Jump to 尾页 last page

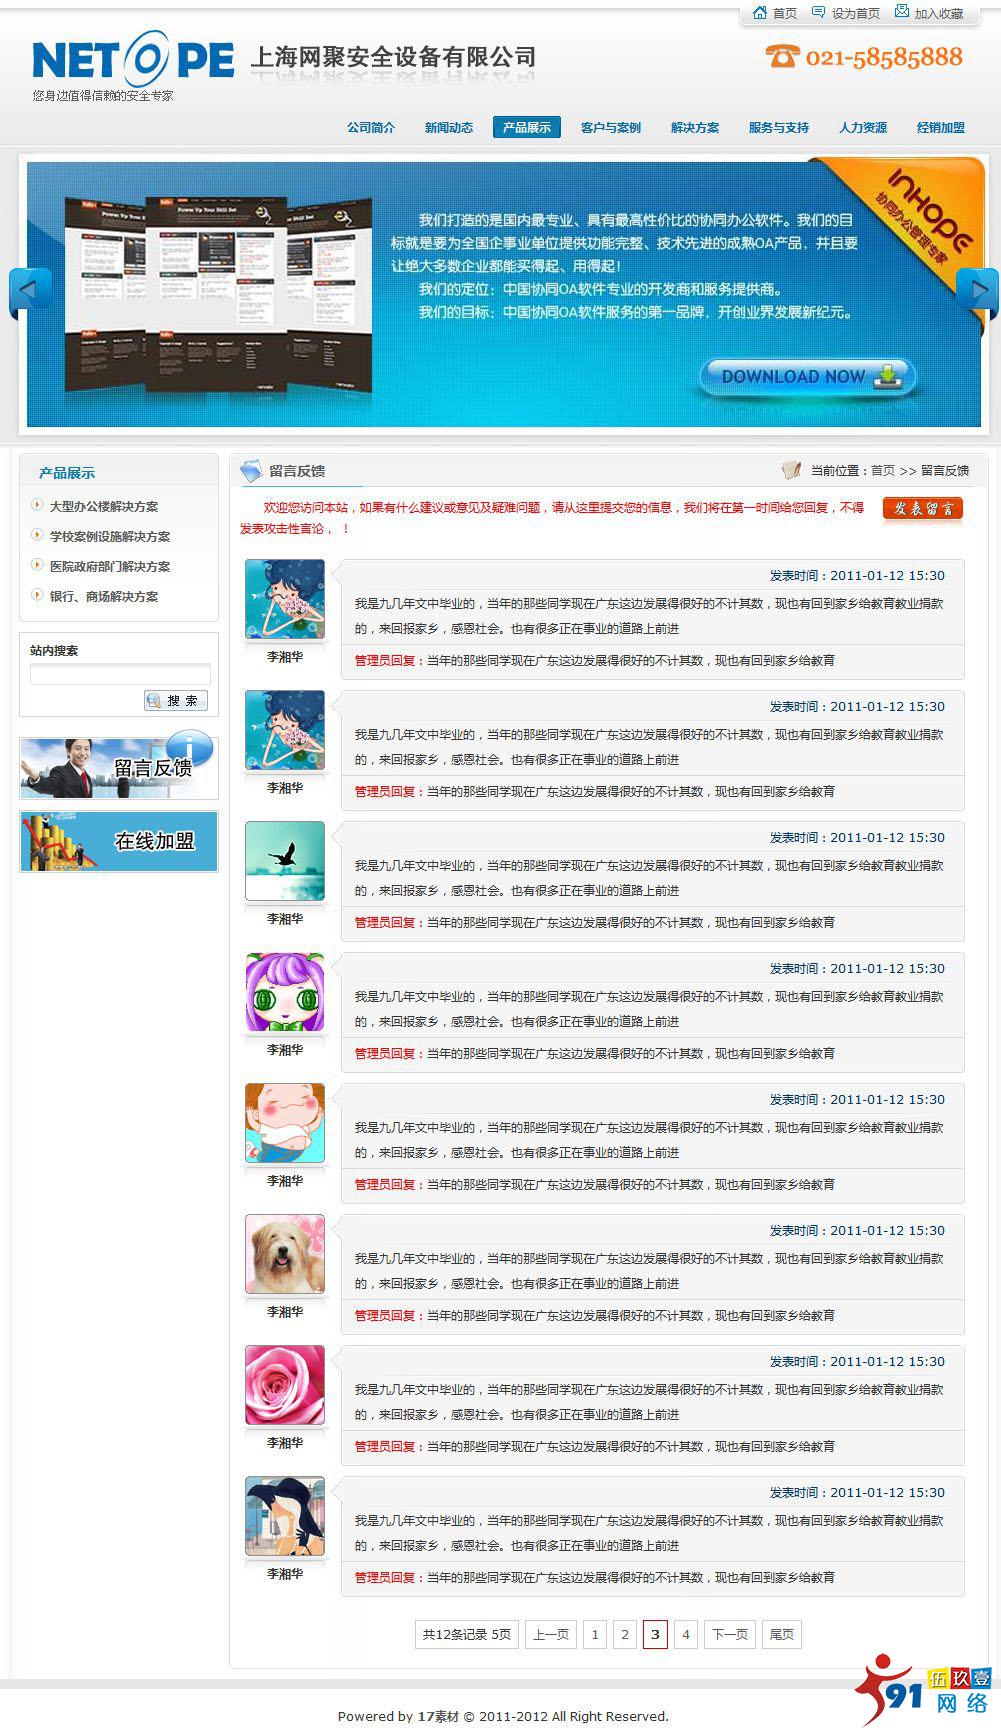pyautogui.click(x=782, y=1634)
